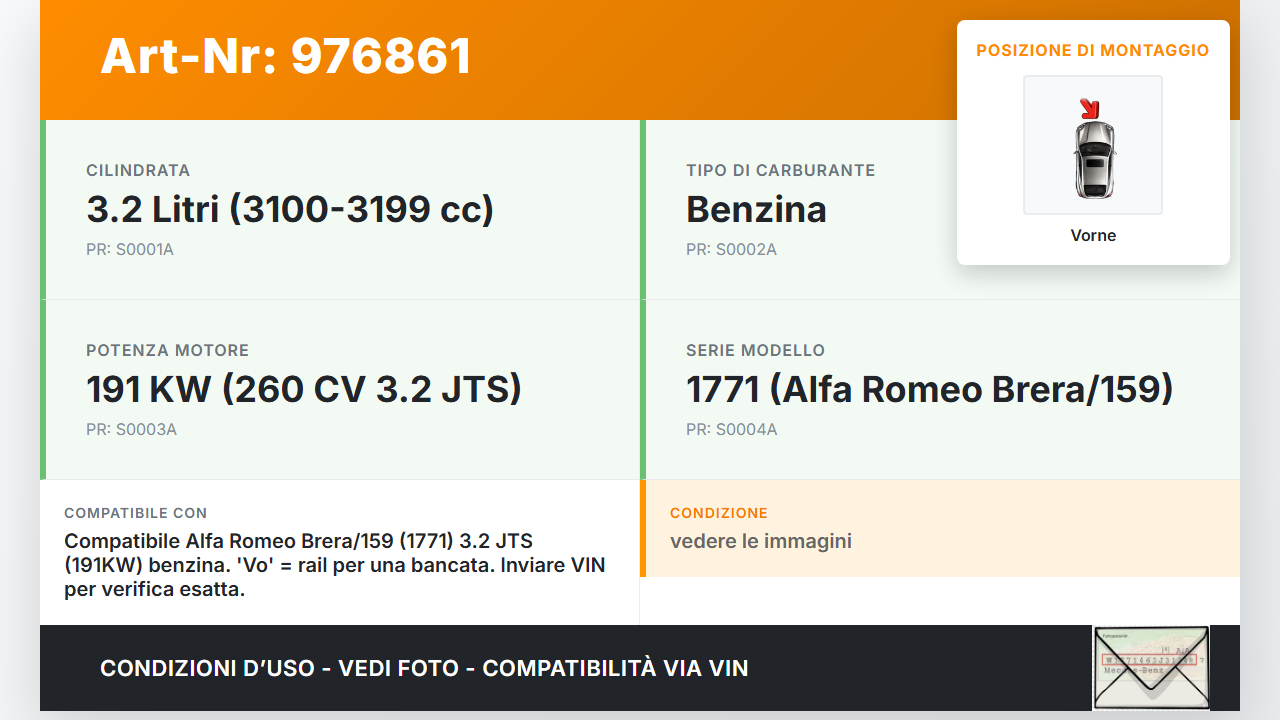
Task: Click the Art-Nr: 976861 heading
Action: (286, 56)
